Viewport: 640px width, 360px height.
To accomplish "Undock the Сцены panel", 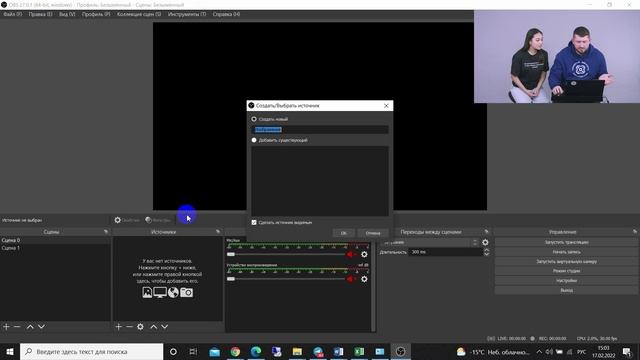I will click(x=106, y=232).
